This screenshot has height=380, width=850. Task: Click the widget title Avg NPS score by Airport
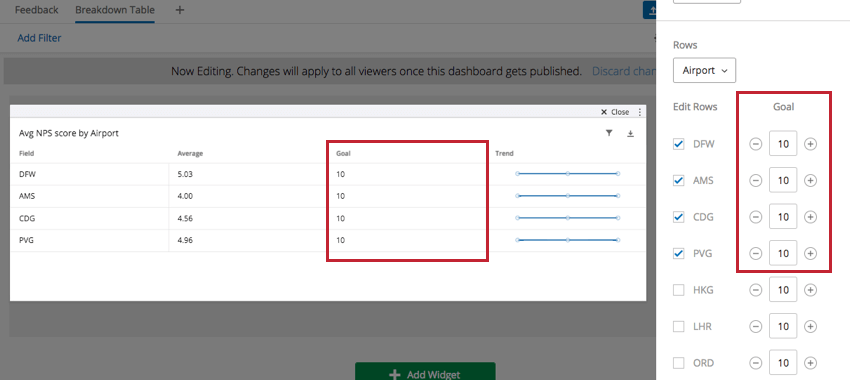(69, 133)
